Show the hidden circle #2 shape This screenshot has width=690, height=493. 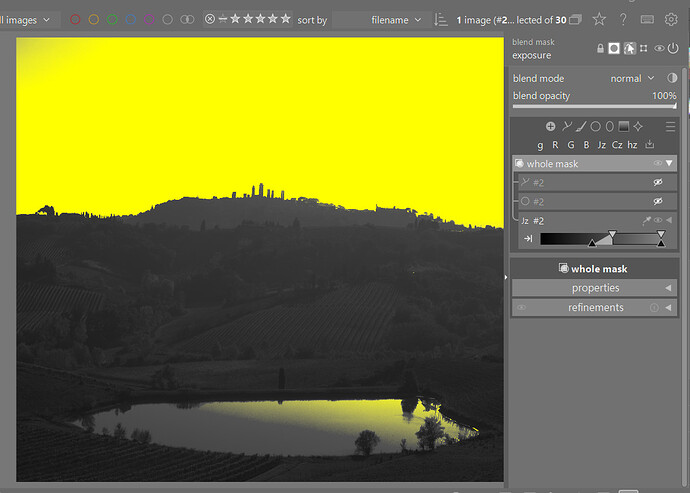658,201
